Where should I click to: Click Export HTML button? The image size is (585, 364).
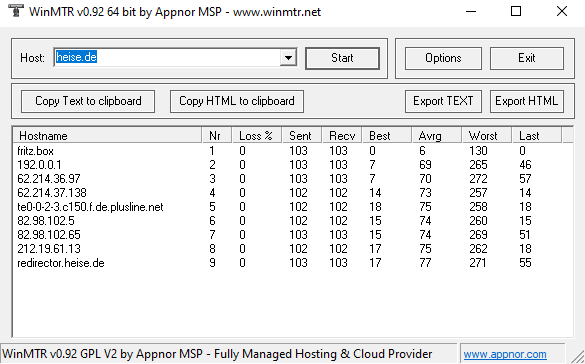pos(526,101)
